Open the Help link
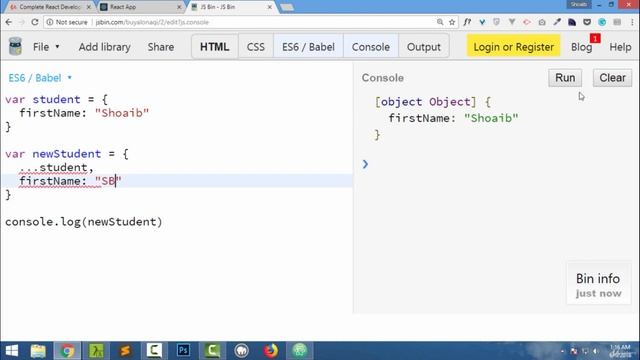 (x=620, y=47)
